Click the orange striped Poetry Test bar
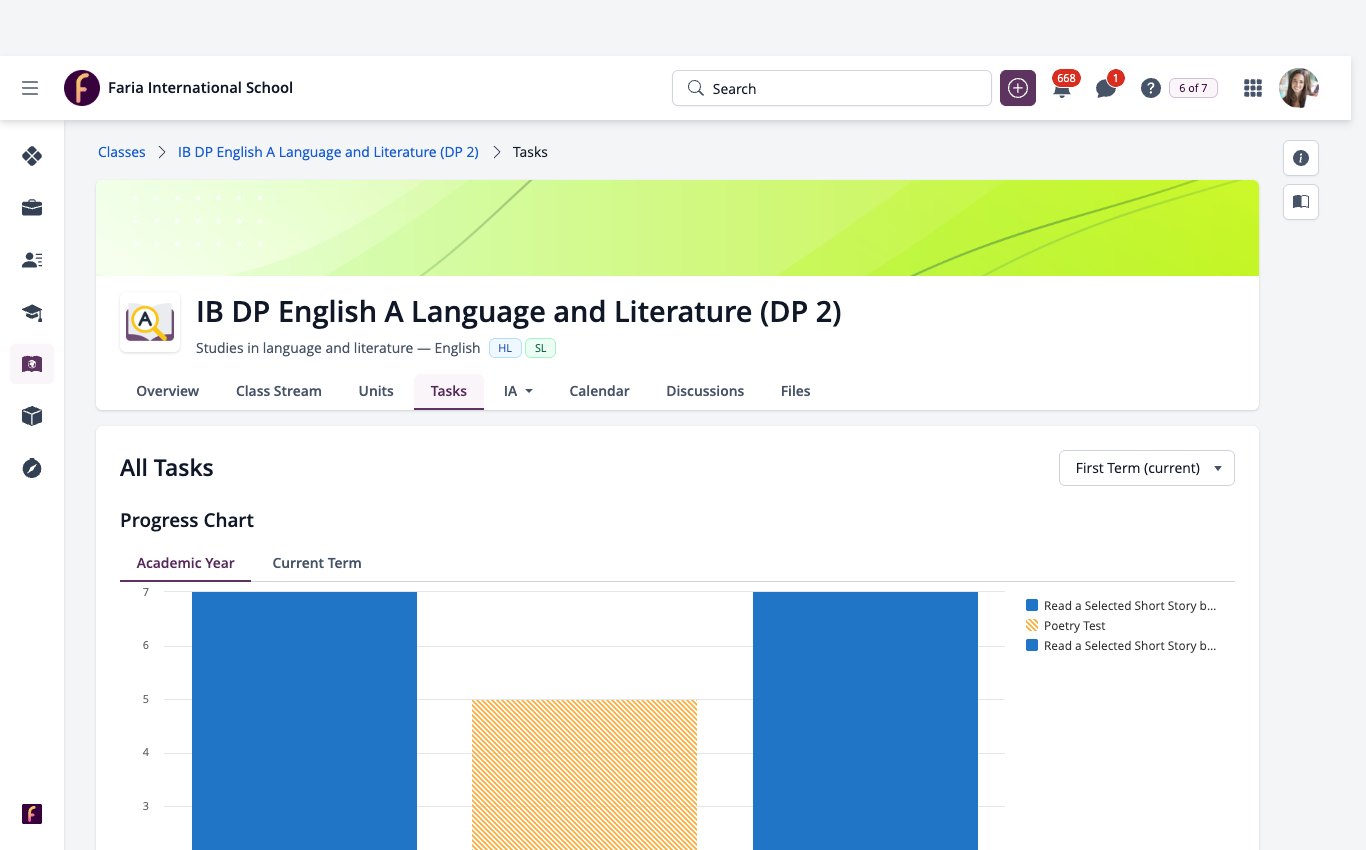This screenshot has width=1366, height=850. click(584, 775)
